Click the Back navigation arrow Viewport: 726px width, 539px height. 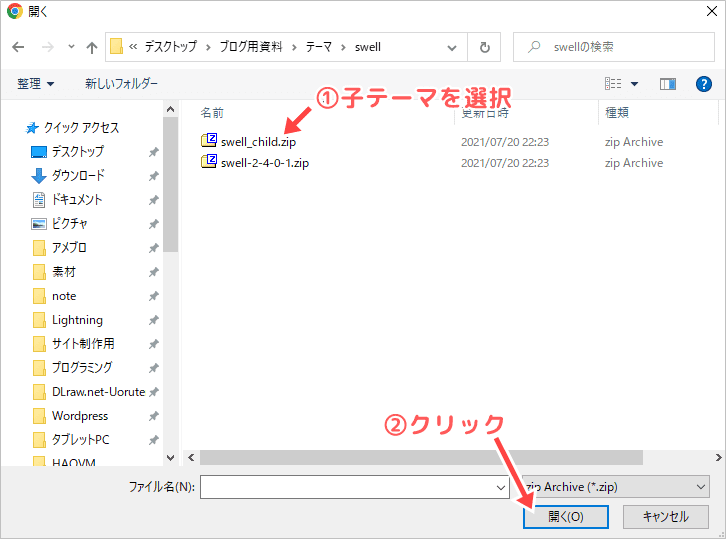click(x=19, y=47)
